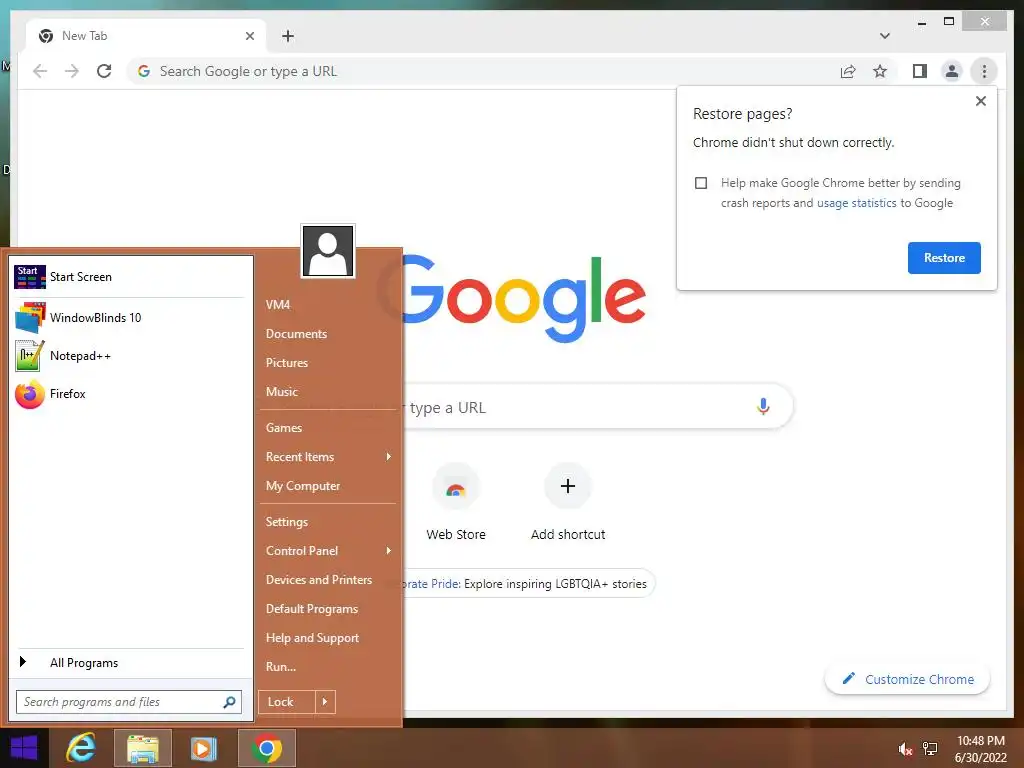The height and width of the screenshot is (768, 1024).
Task: Open Internet Explorer from taskbar
Action: click(81, 748)
